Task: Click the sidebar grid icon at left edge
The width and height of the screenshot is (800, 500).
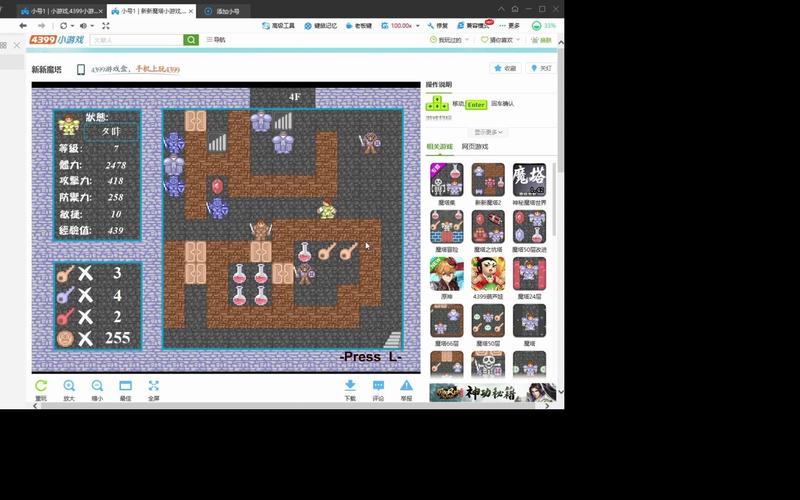Action: pyautogui.click(x=4, y=45)
